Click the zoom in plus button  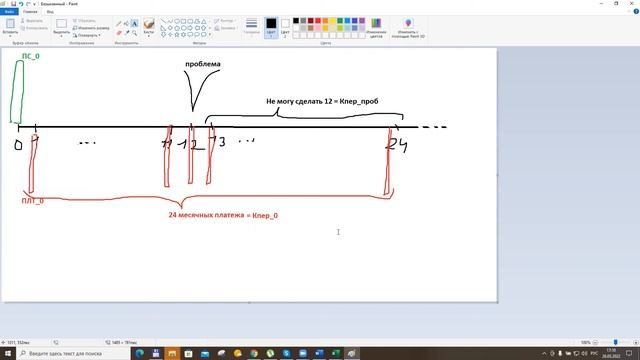point(636,342)
